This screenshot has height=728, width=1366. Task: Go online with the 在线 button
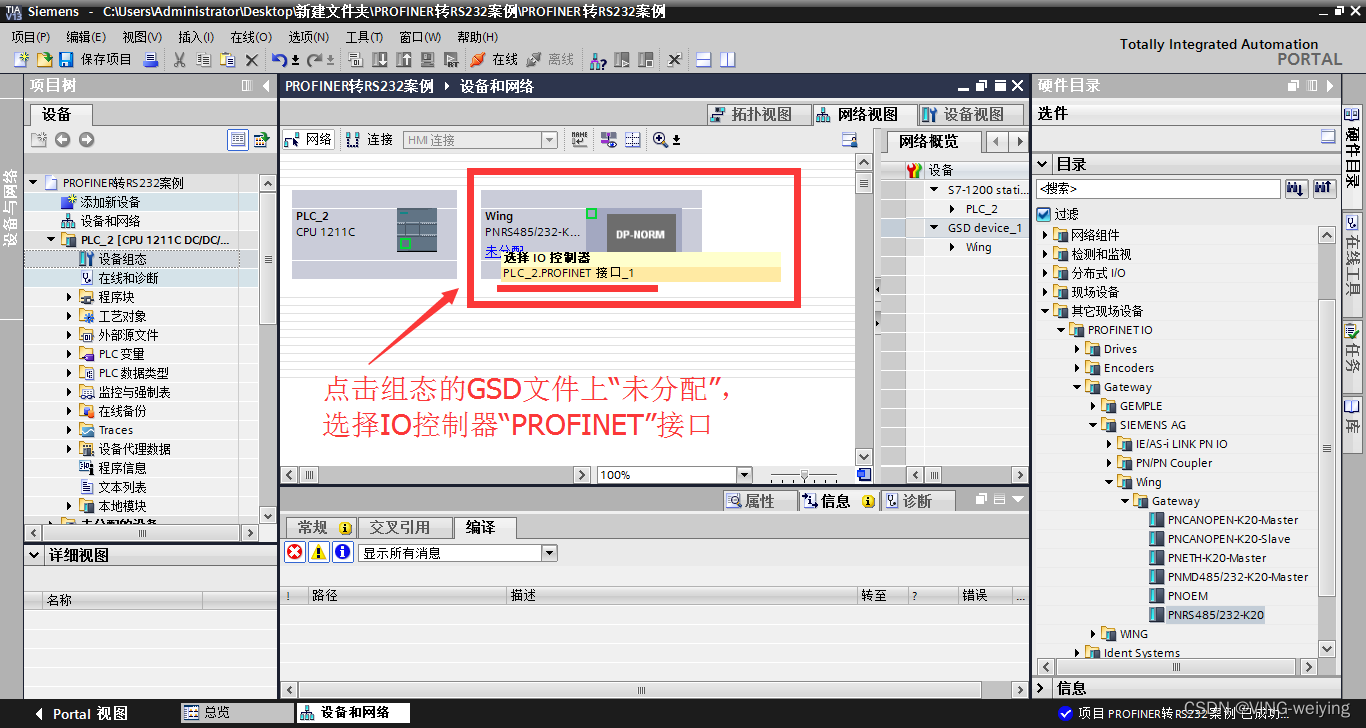coord(494,60)
